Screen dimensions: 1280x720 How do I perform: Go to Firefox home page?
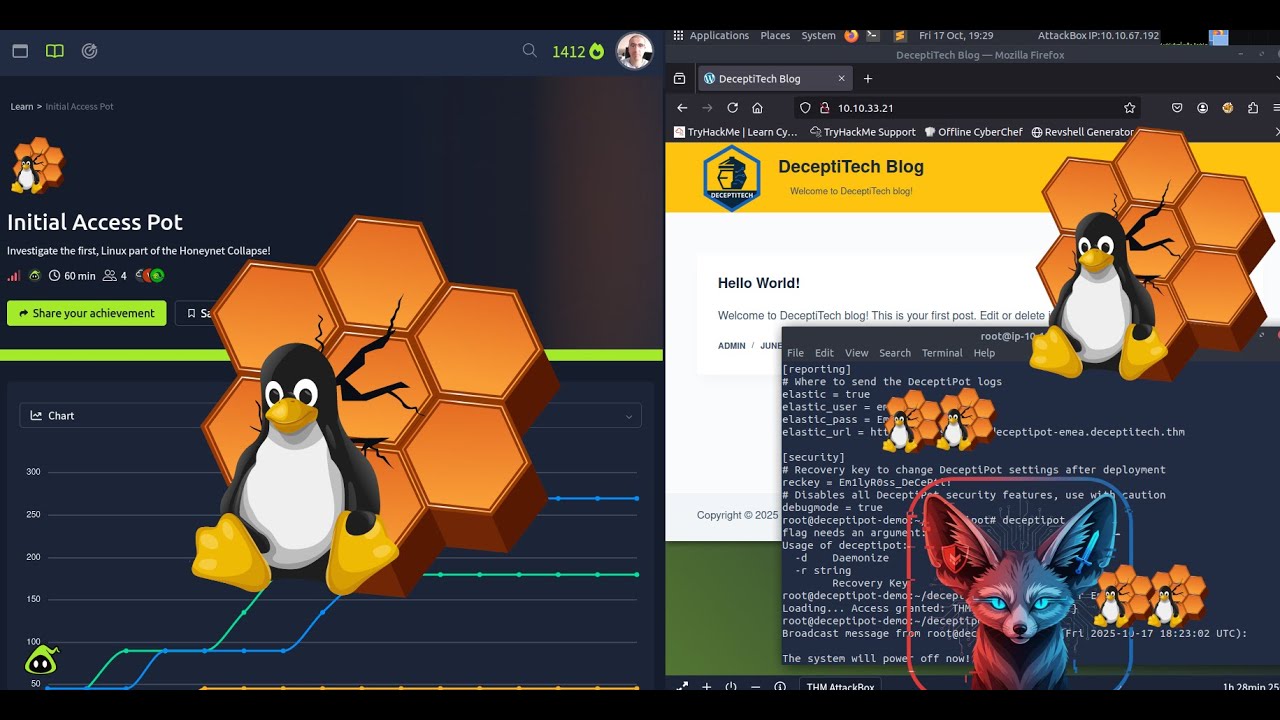(758, 108)
